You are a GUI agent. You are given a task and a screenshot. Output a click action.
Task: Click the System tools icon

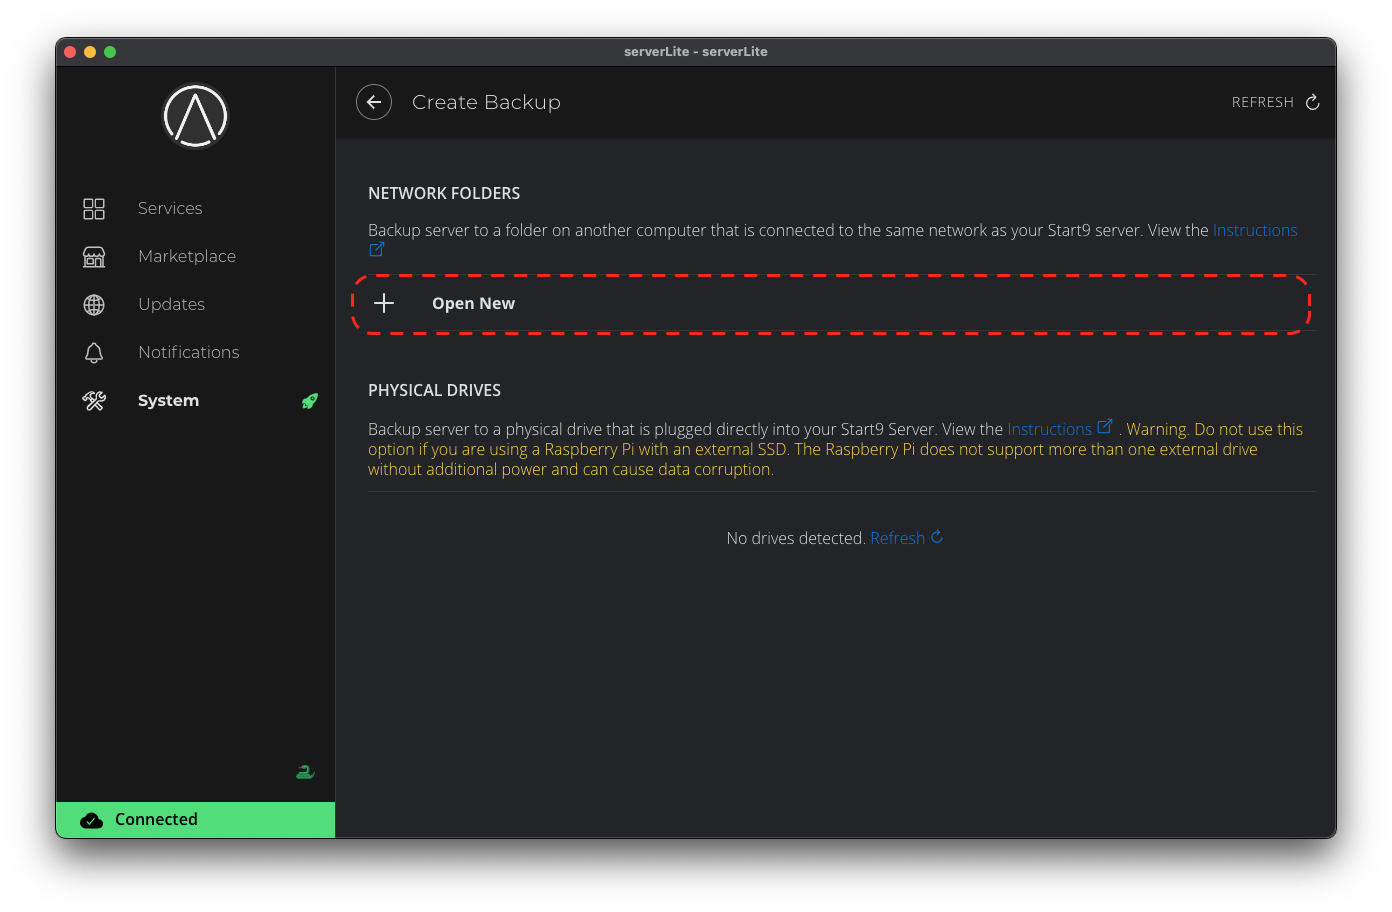coord(94,400)
